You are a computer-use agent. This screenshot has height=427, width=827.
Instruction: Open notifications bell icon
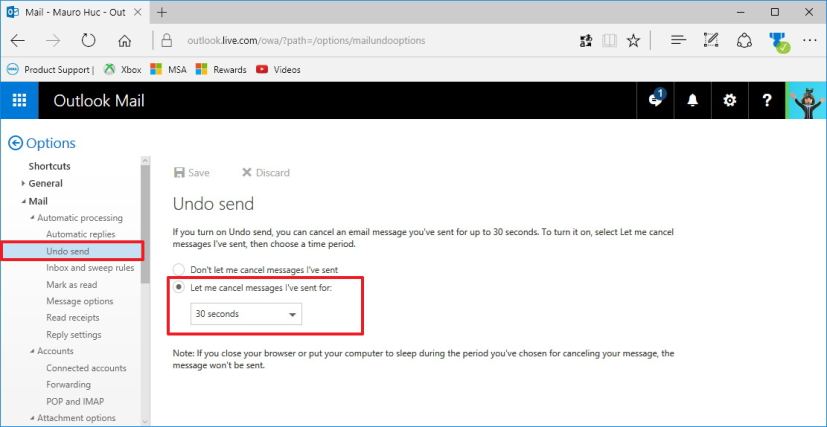(x=693, y=100)
